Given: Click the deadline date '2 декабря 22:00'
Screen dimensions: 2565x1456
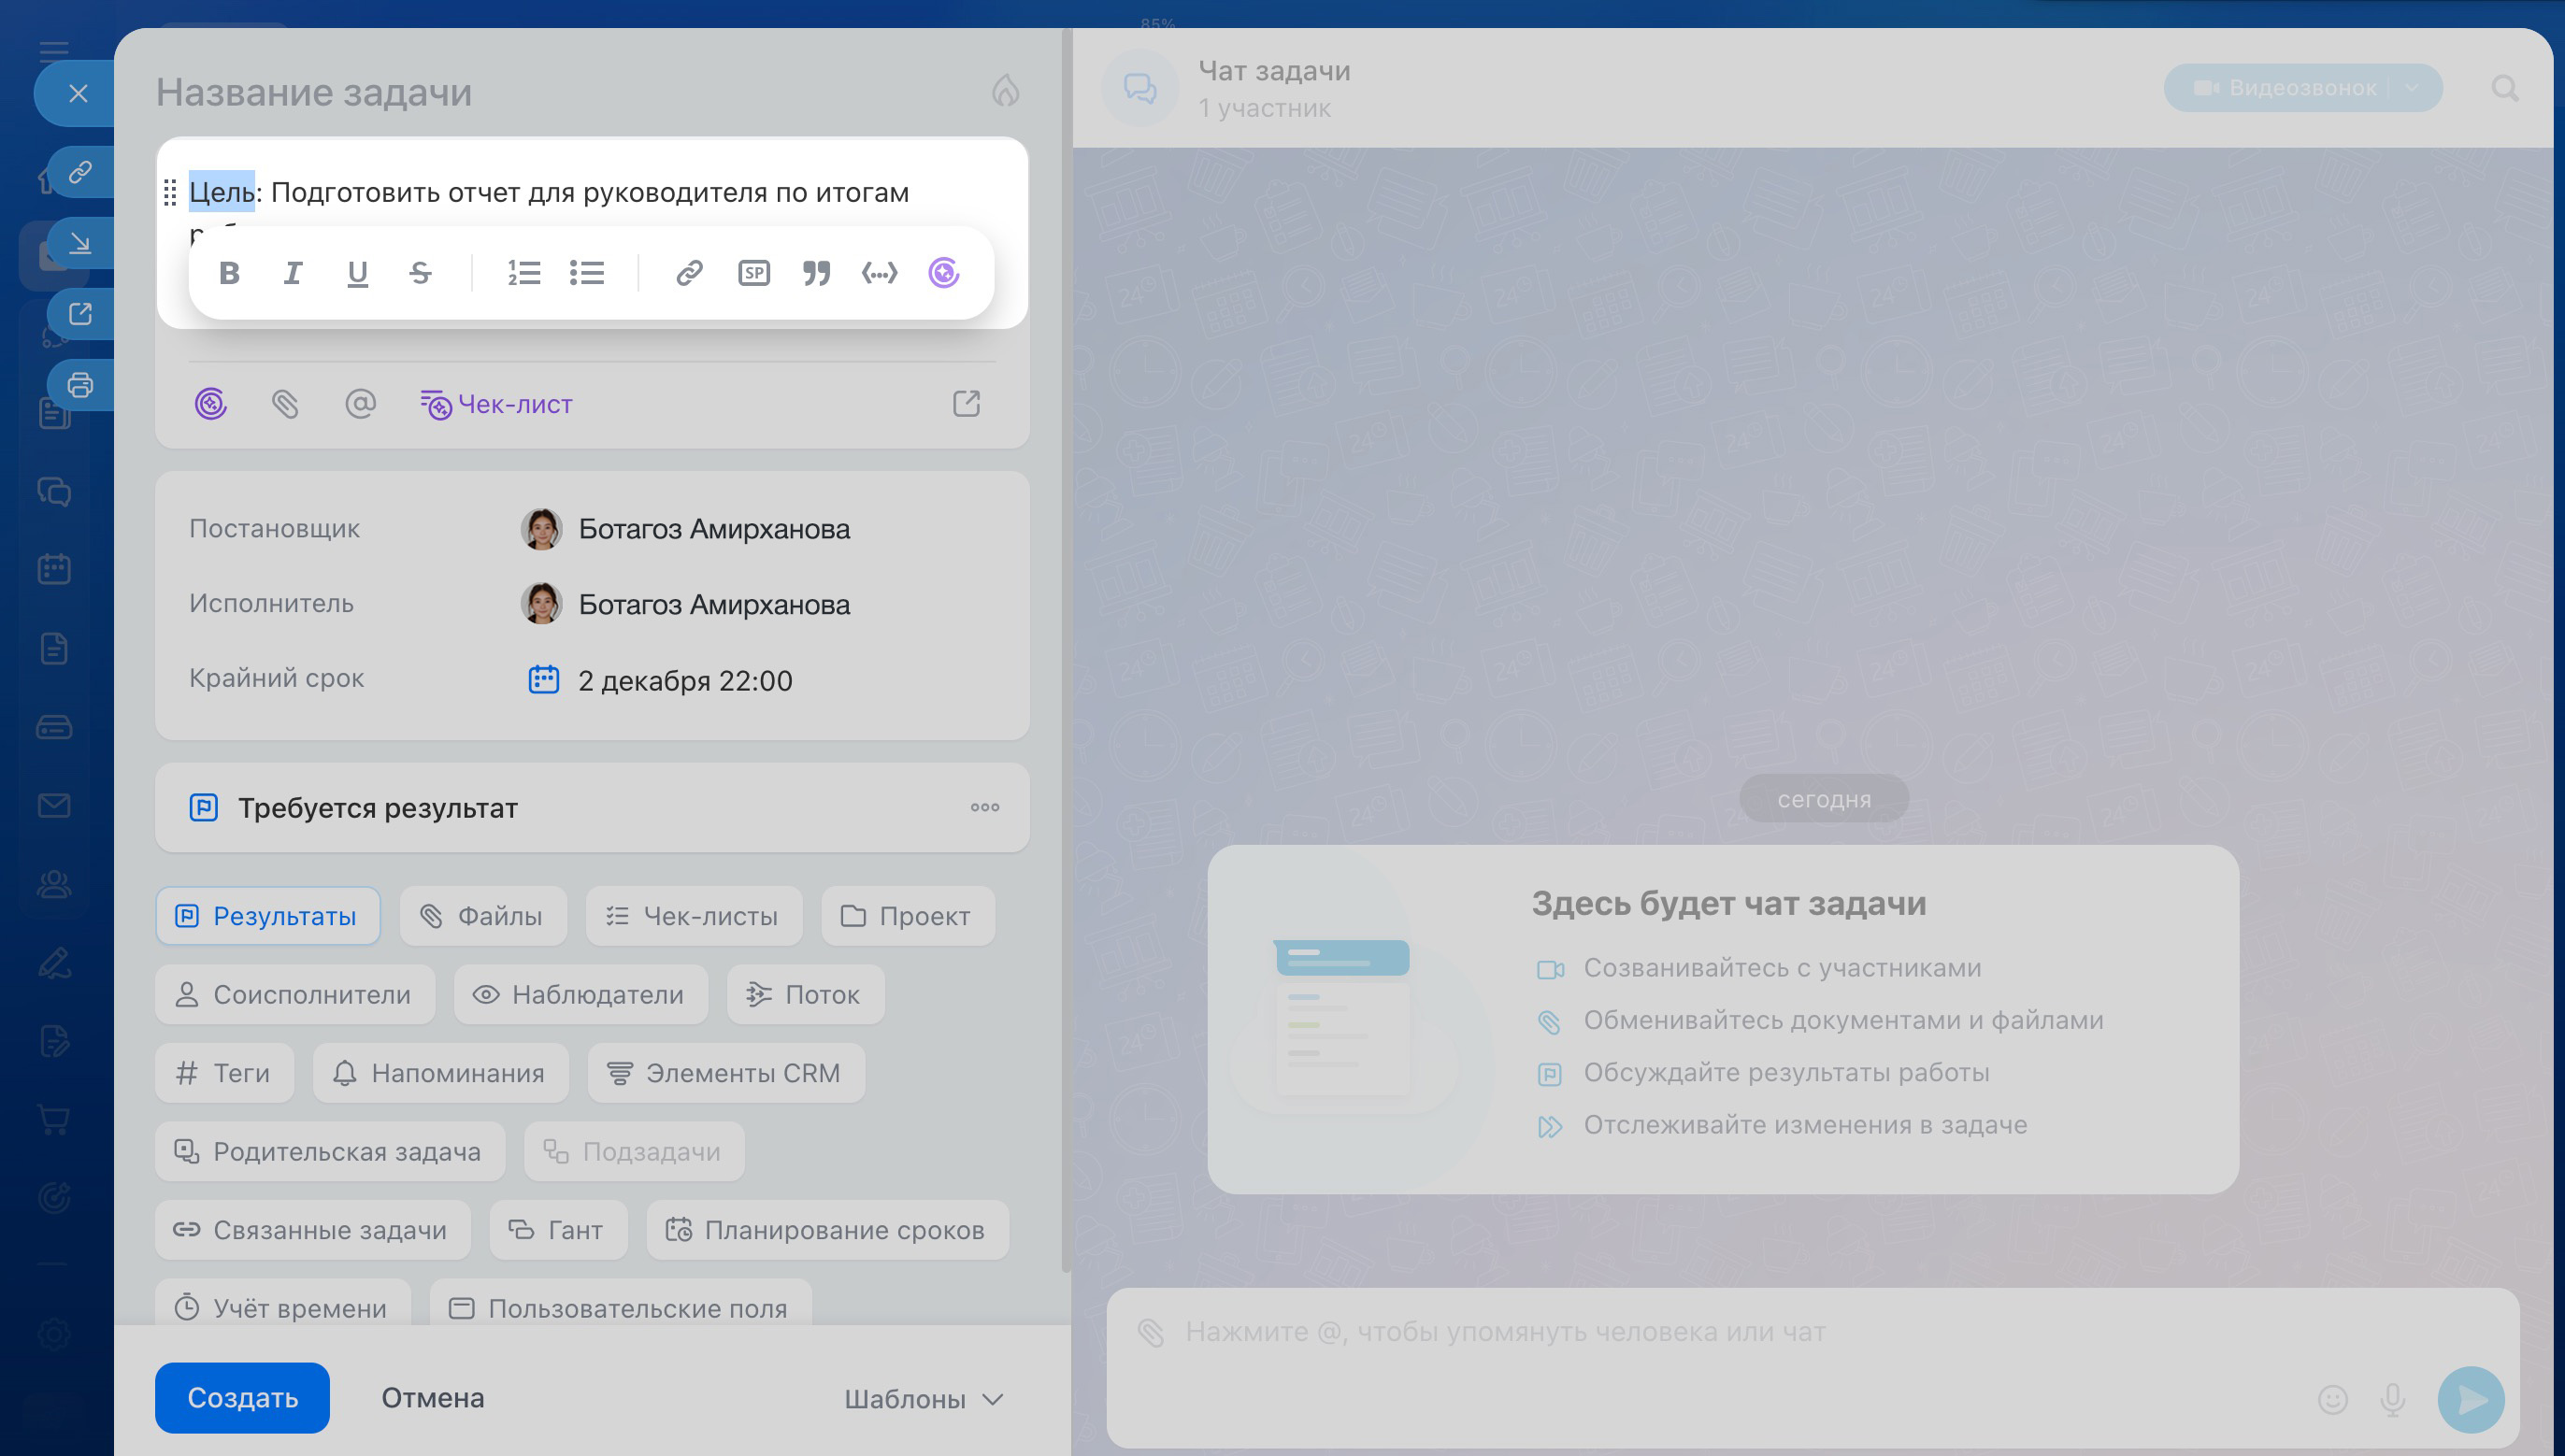Looking at the screenshot, I should pos(684,681).
